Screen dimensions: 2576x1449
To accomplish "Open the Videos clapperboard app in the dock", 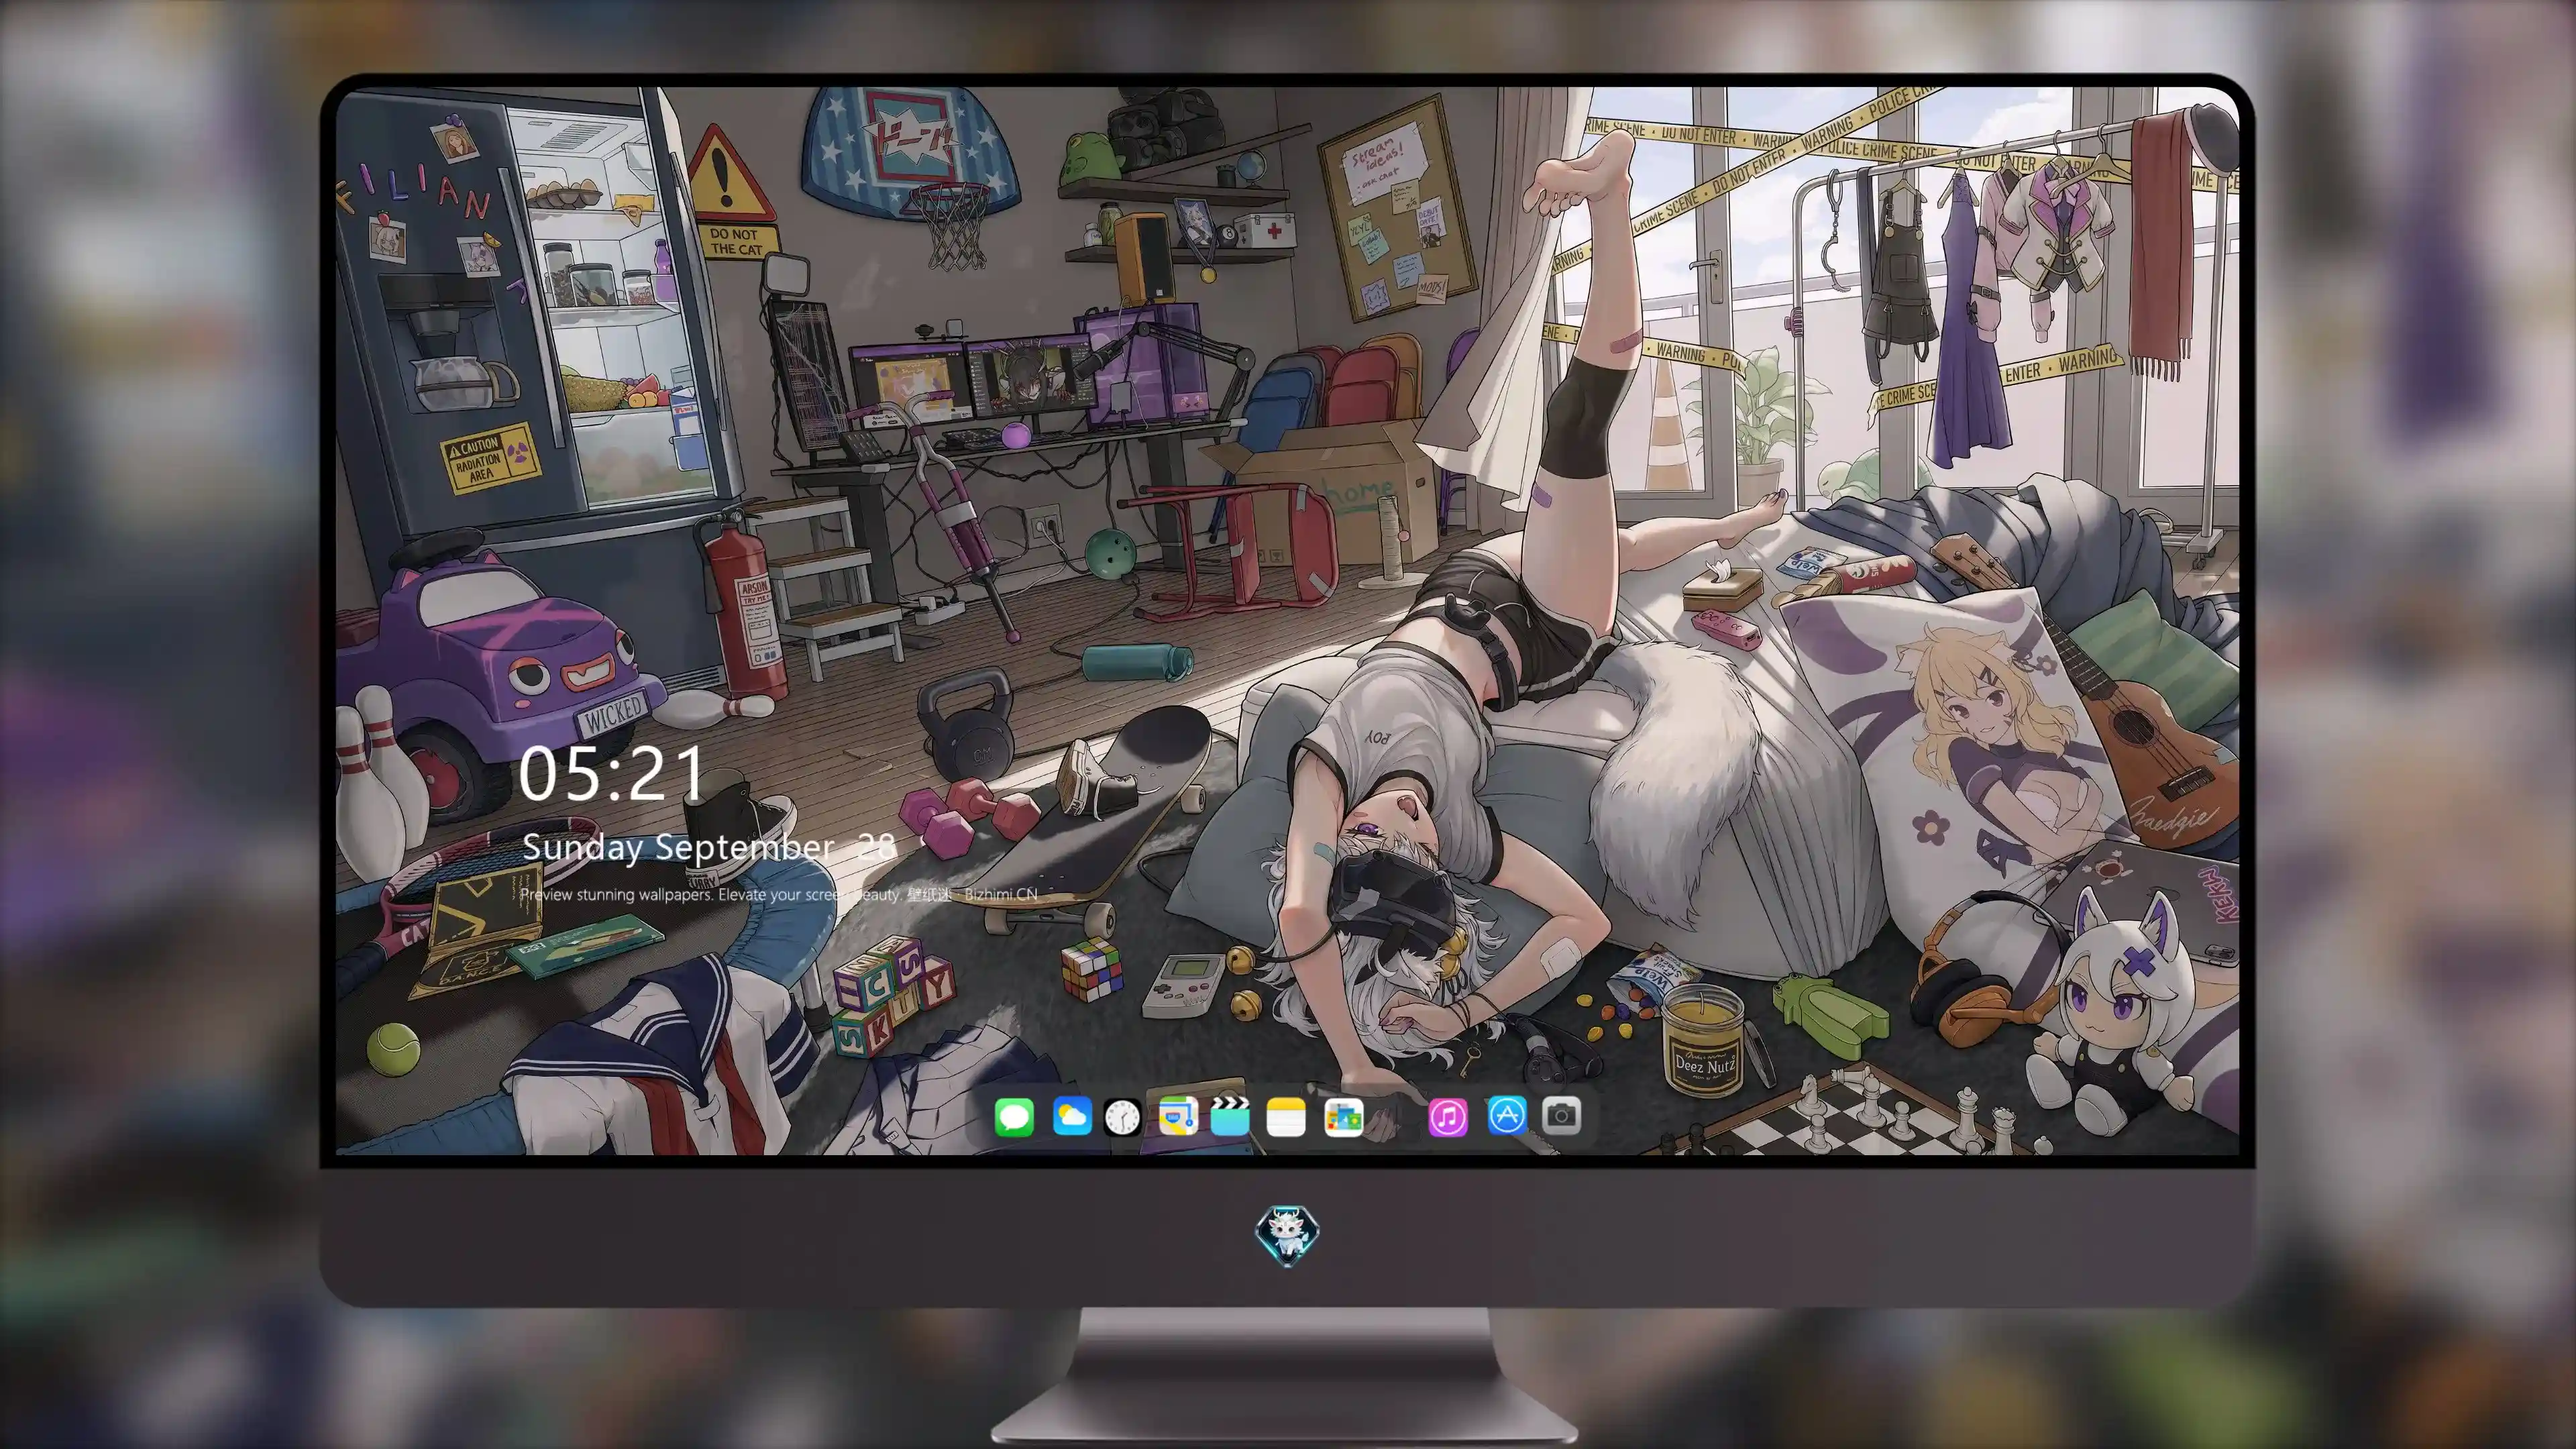I will 1230,1116.
